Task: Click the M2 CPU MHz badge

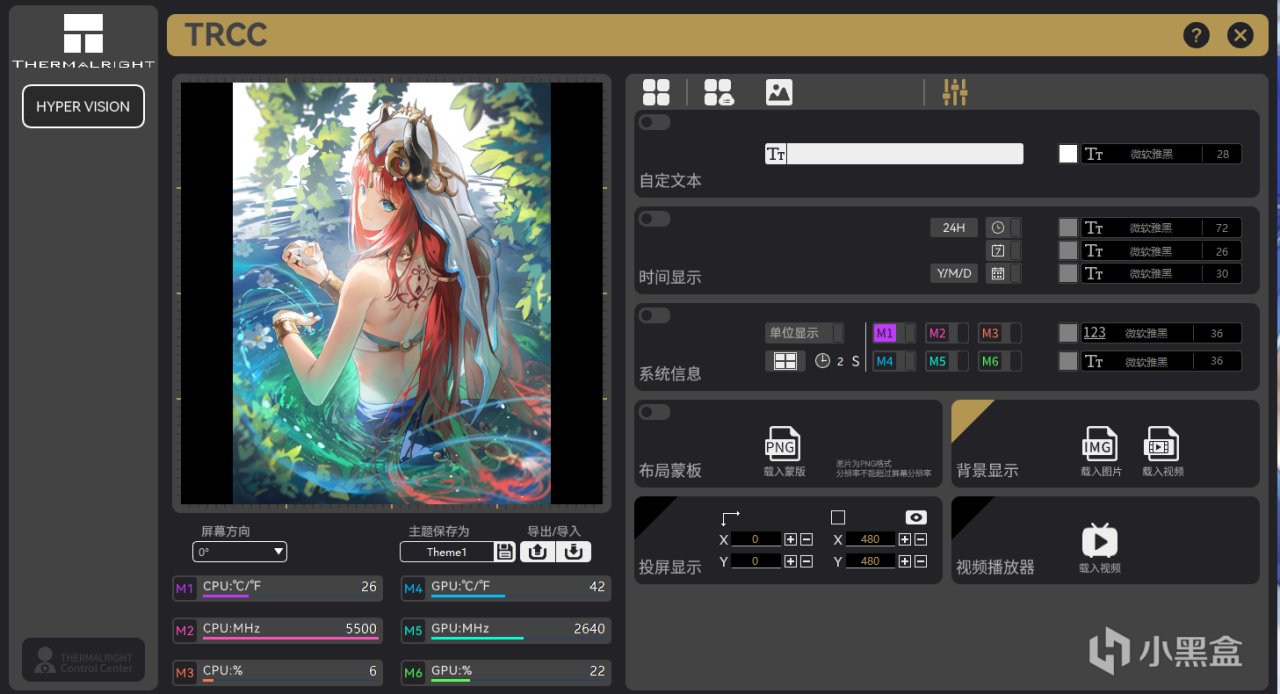Action: (x=185, y=631)
